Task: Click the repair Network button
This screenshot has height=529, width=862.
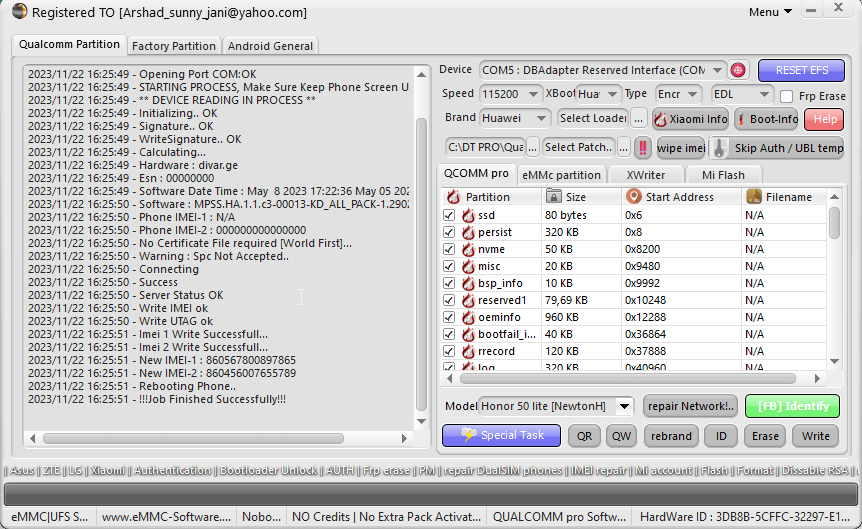Action: point(690,406)
